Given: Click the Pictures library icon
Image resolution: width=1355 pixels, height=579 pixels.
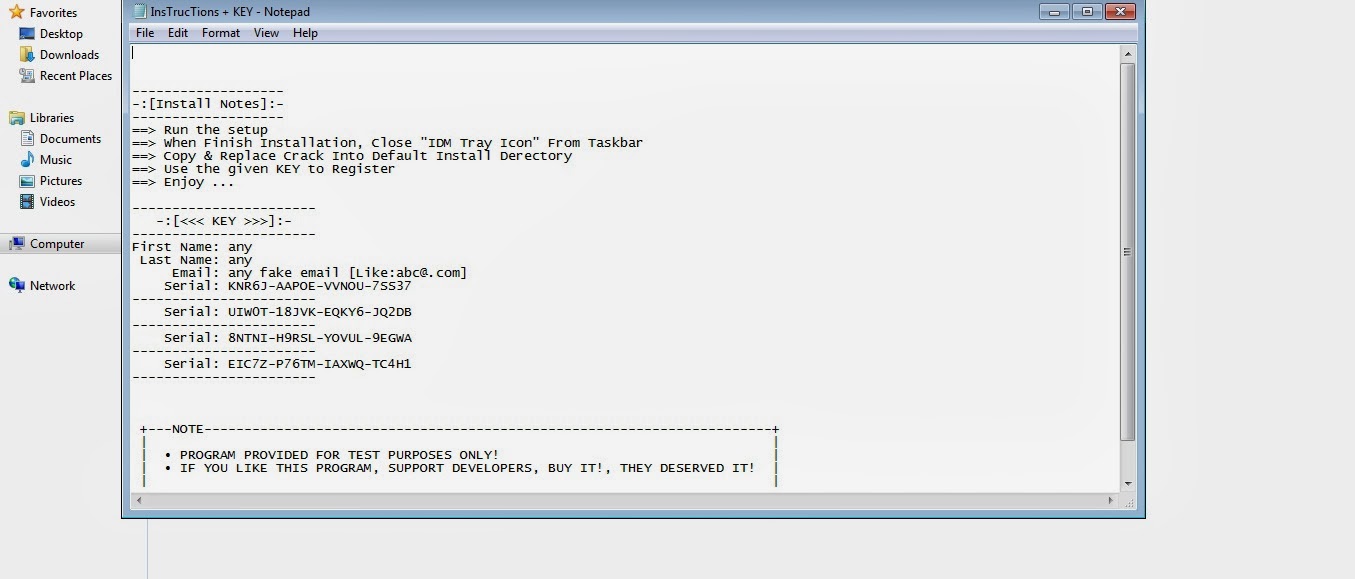Looking at the screenshot, I should coord(27,181).
